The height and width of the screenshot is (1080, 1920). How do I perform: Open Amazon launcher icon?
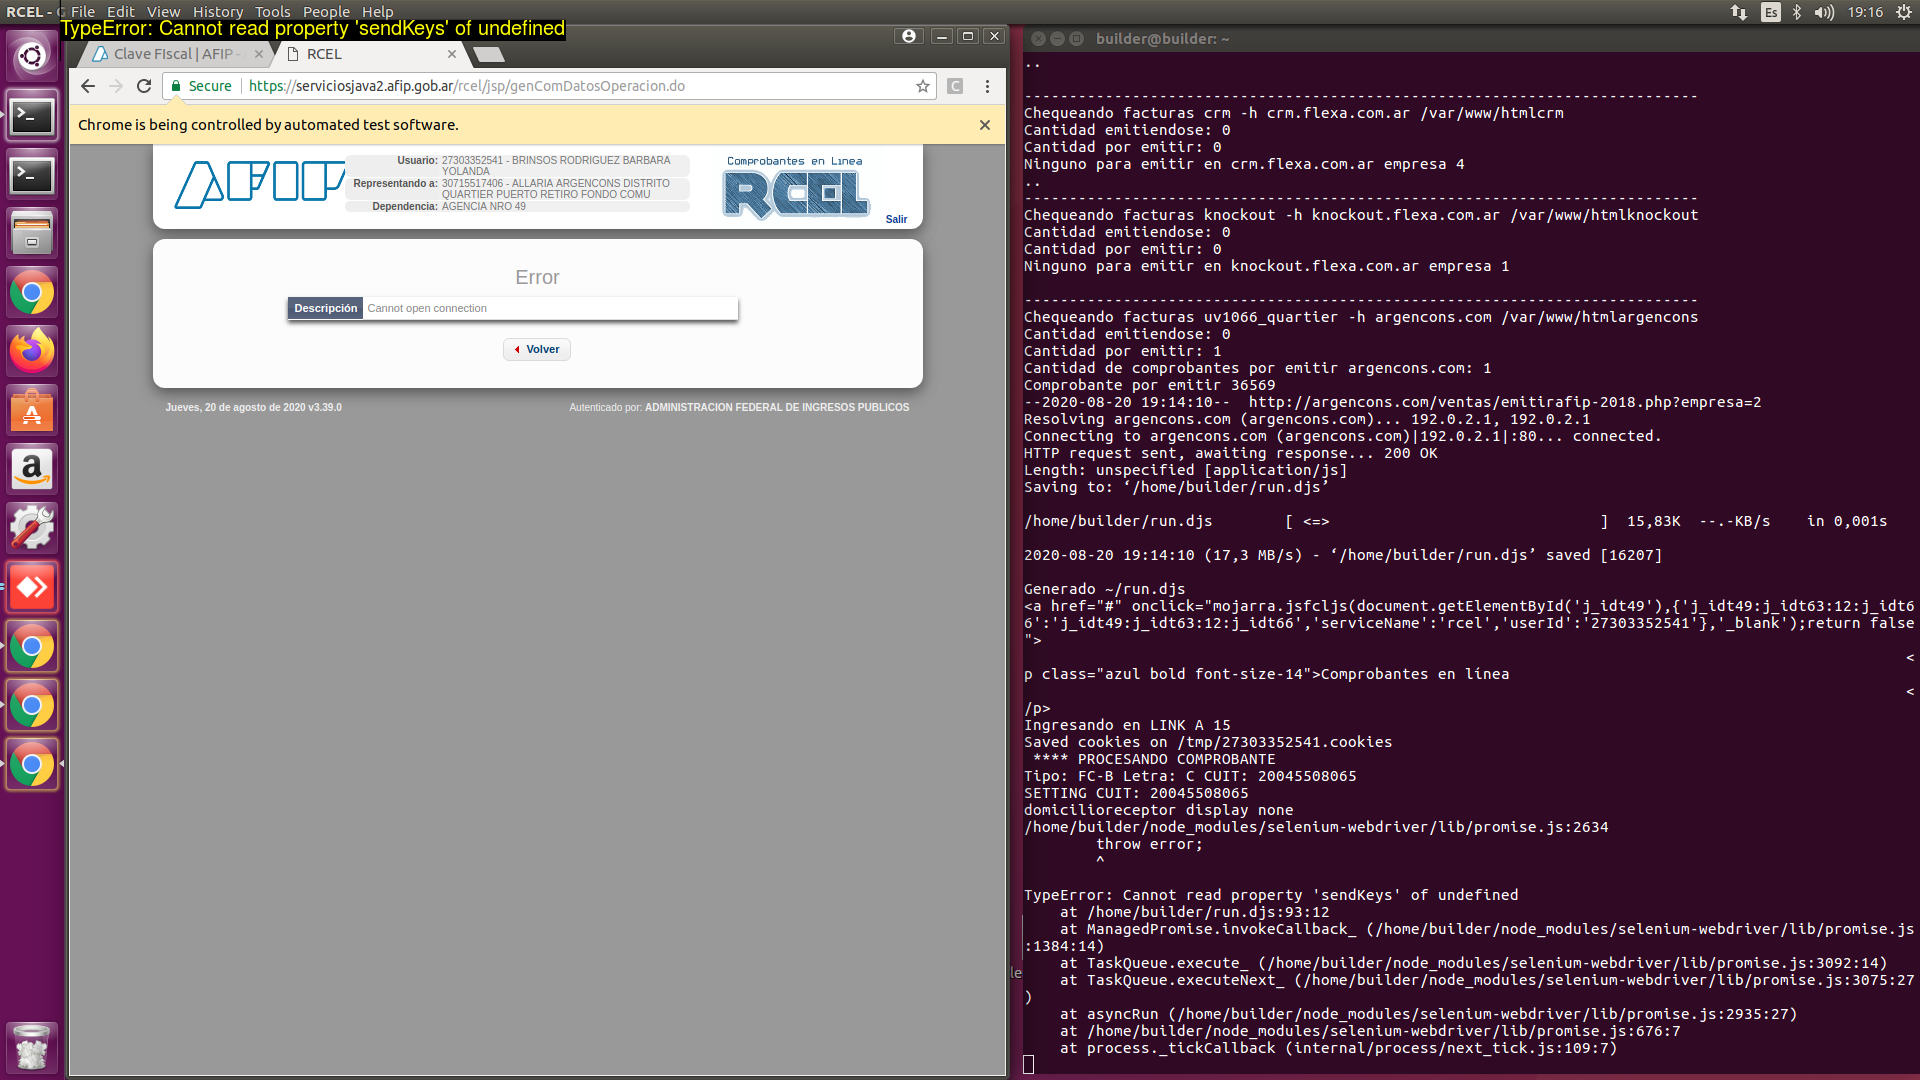pos(32,469)
